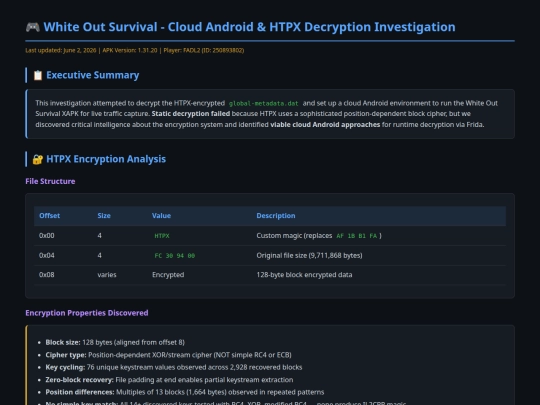This screenshot has width=540, height=405.
Task: Click 'Original file size (9,711,868 bytes)' description
Action: (x=309, y=256)
